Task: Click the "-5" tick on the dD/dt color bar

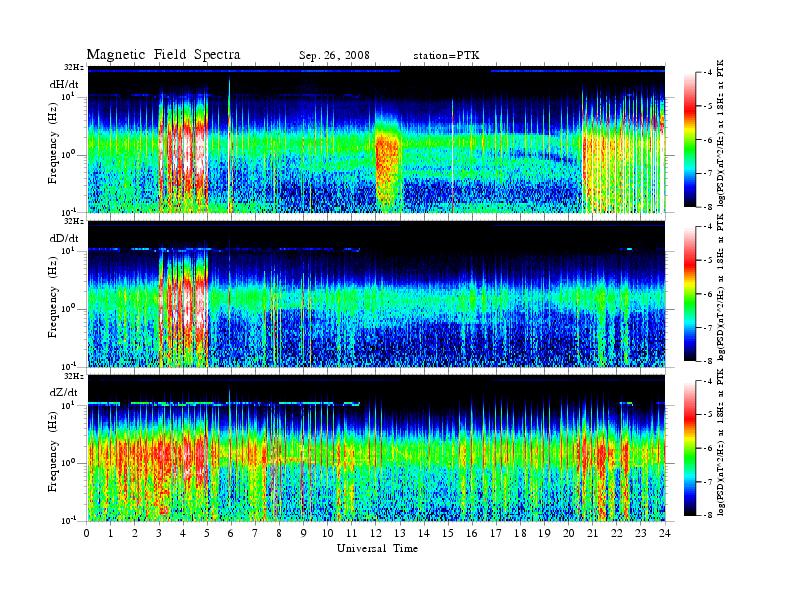Action: click(708, 260)
